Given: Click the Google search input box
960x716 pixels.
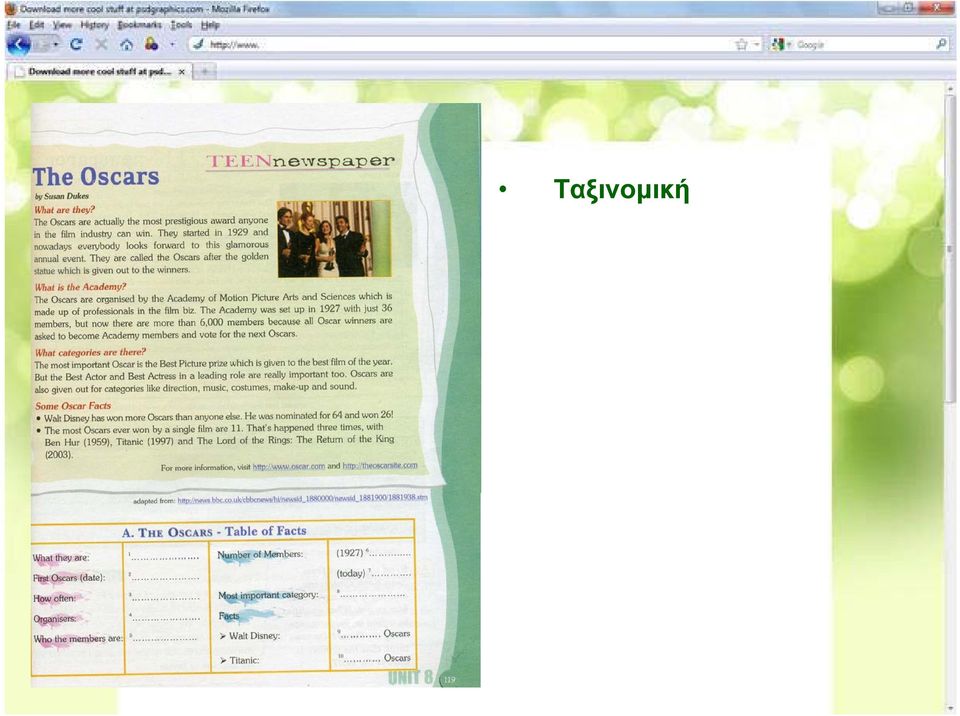Looking at the screenshot, I should (x=864, y=44).
